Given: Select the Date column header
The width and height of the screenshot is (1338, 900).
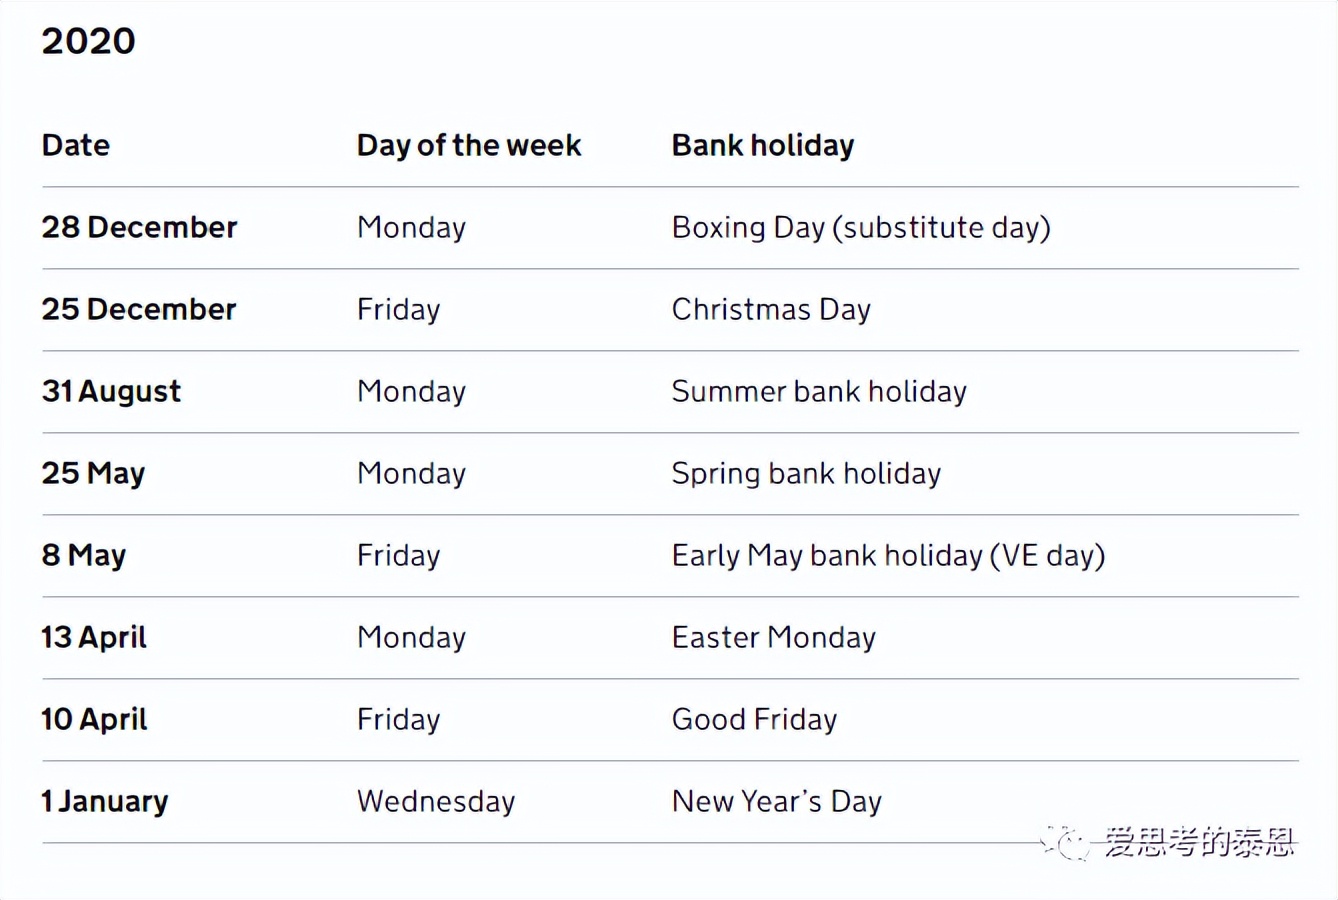Looking at the screenshot, I should (x=76, y=146).
